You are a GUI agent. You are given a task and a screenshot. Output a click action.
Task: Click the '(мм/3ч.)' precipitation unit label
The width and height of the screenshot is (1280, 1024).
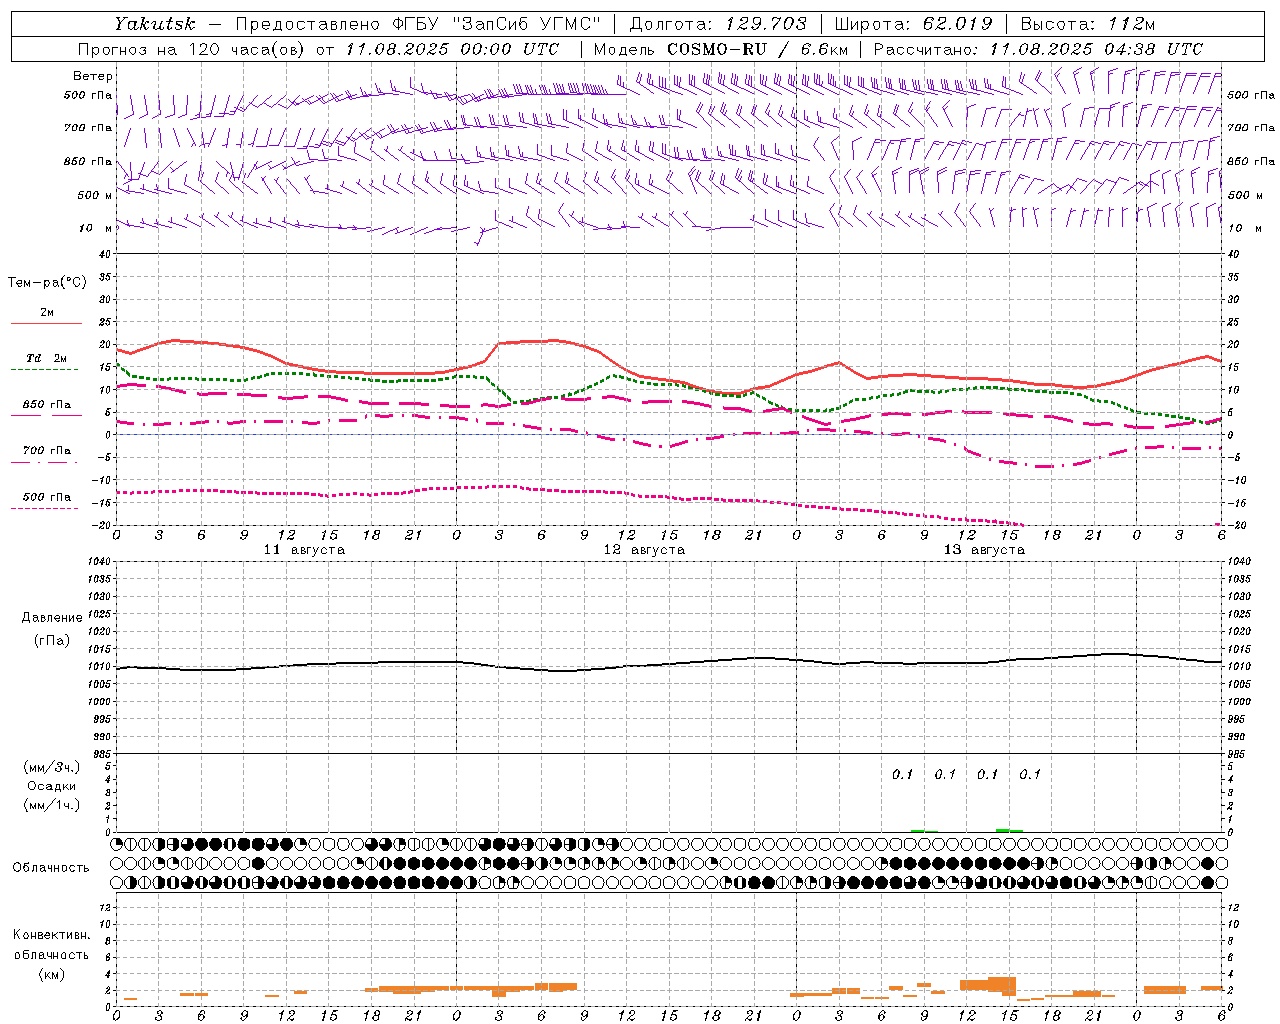coord(51,767)
